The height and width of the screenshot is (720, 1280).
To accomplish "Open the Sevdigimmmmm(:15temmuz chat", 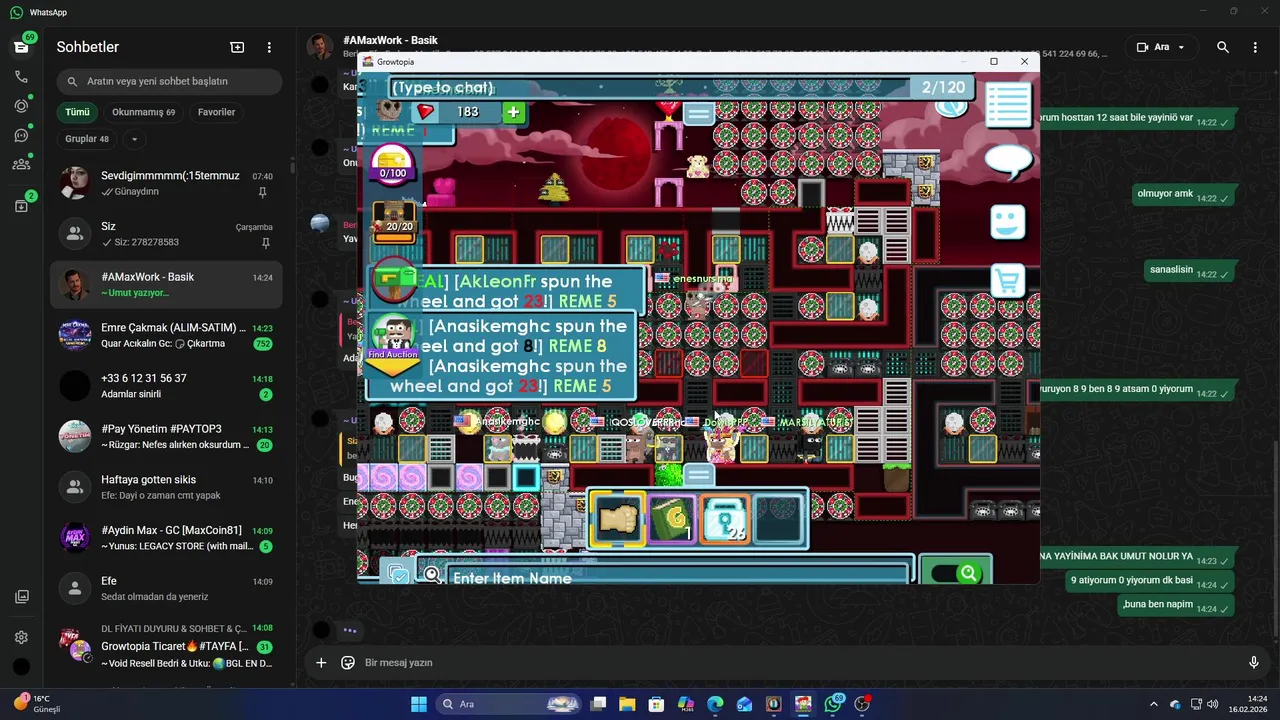I will click(x=166, y=183).
